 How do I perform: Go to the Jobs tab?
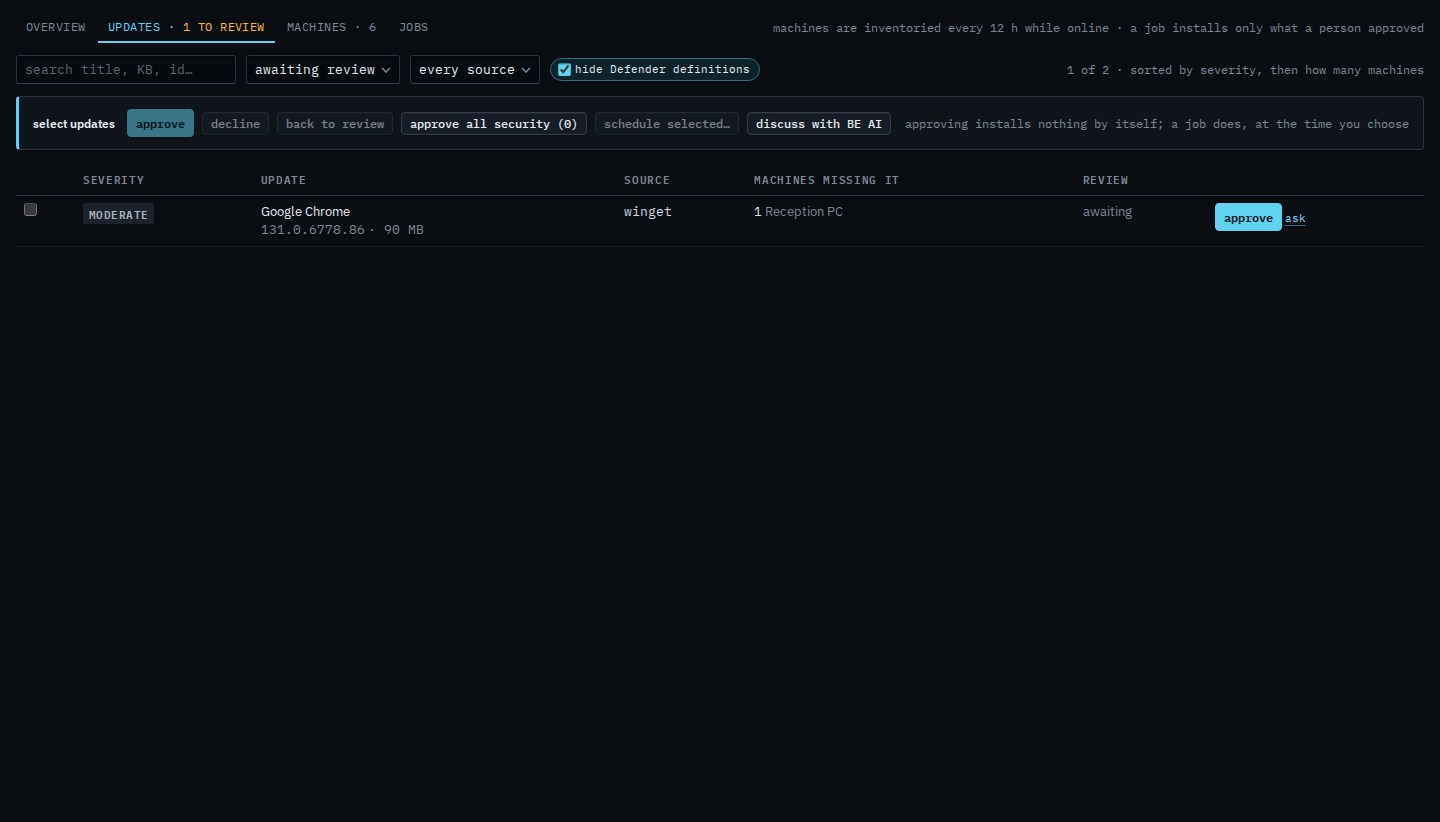pos(413,27)
